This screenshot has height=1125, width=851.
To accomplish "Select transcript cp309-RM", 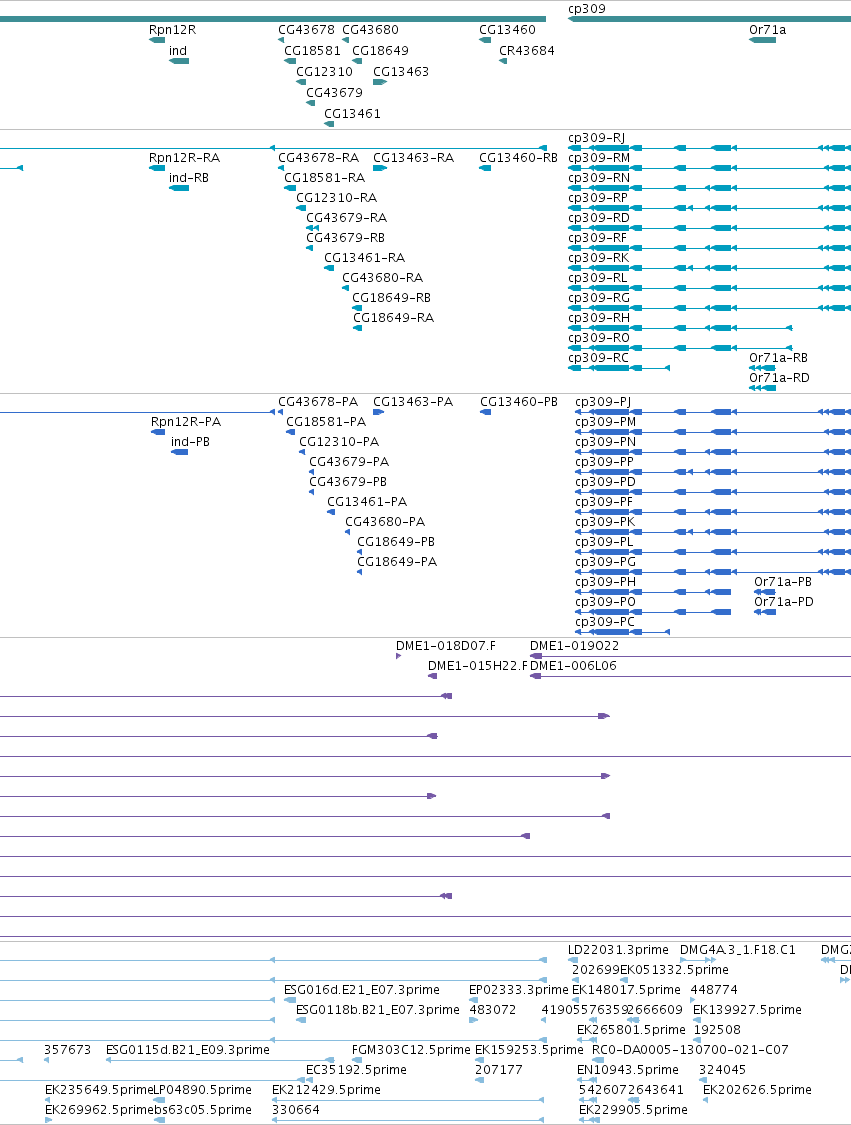I will pyautogui.click(x=599, y=158).
